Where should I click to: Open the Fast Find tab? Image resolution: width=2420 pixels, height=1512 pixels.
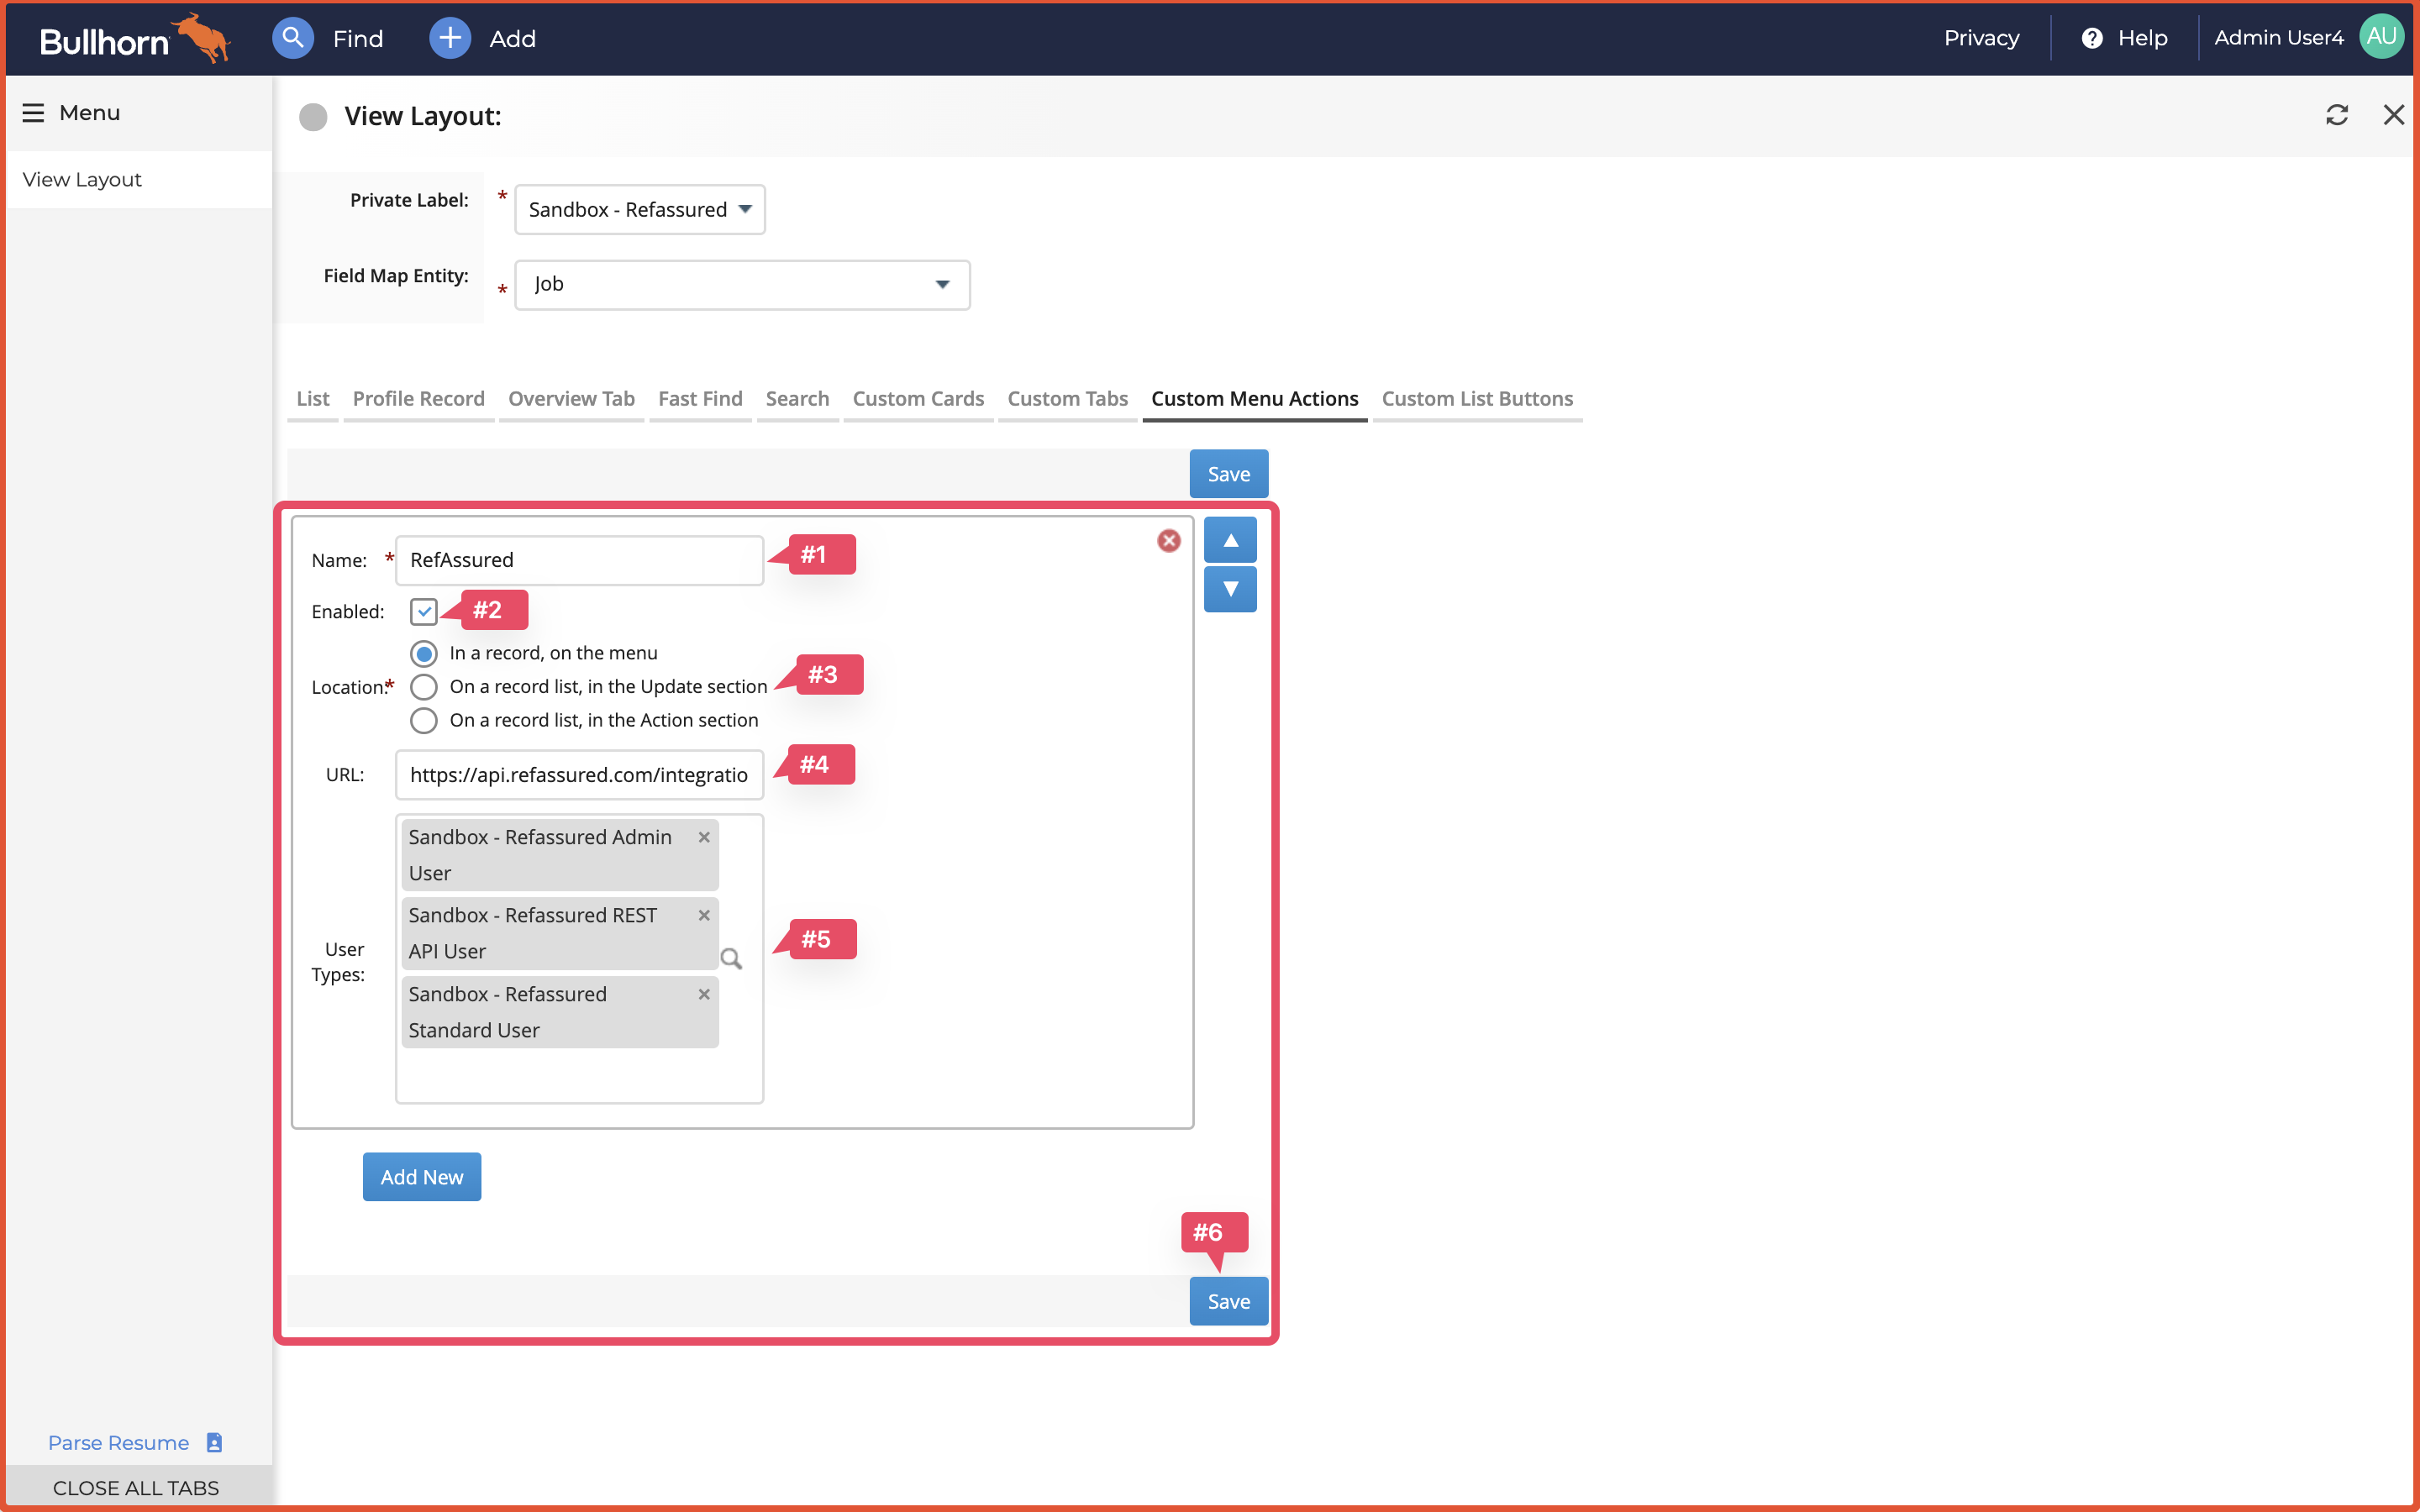[x=700, y=399]
